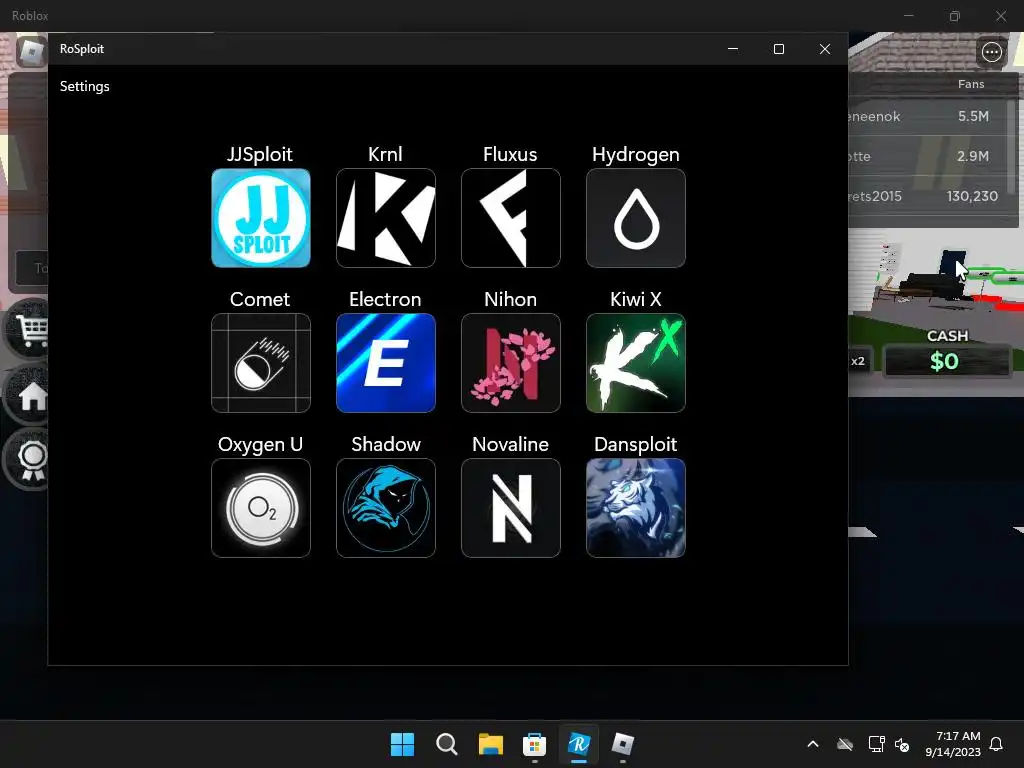
Task: Open the muted volume tray icon
Action: 902,744
